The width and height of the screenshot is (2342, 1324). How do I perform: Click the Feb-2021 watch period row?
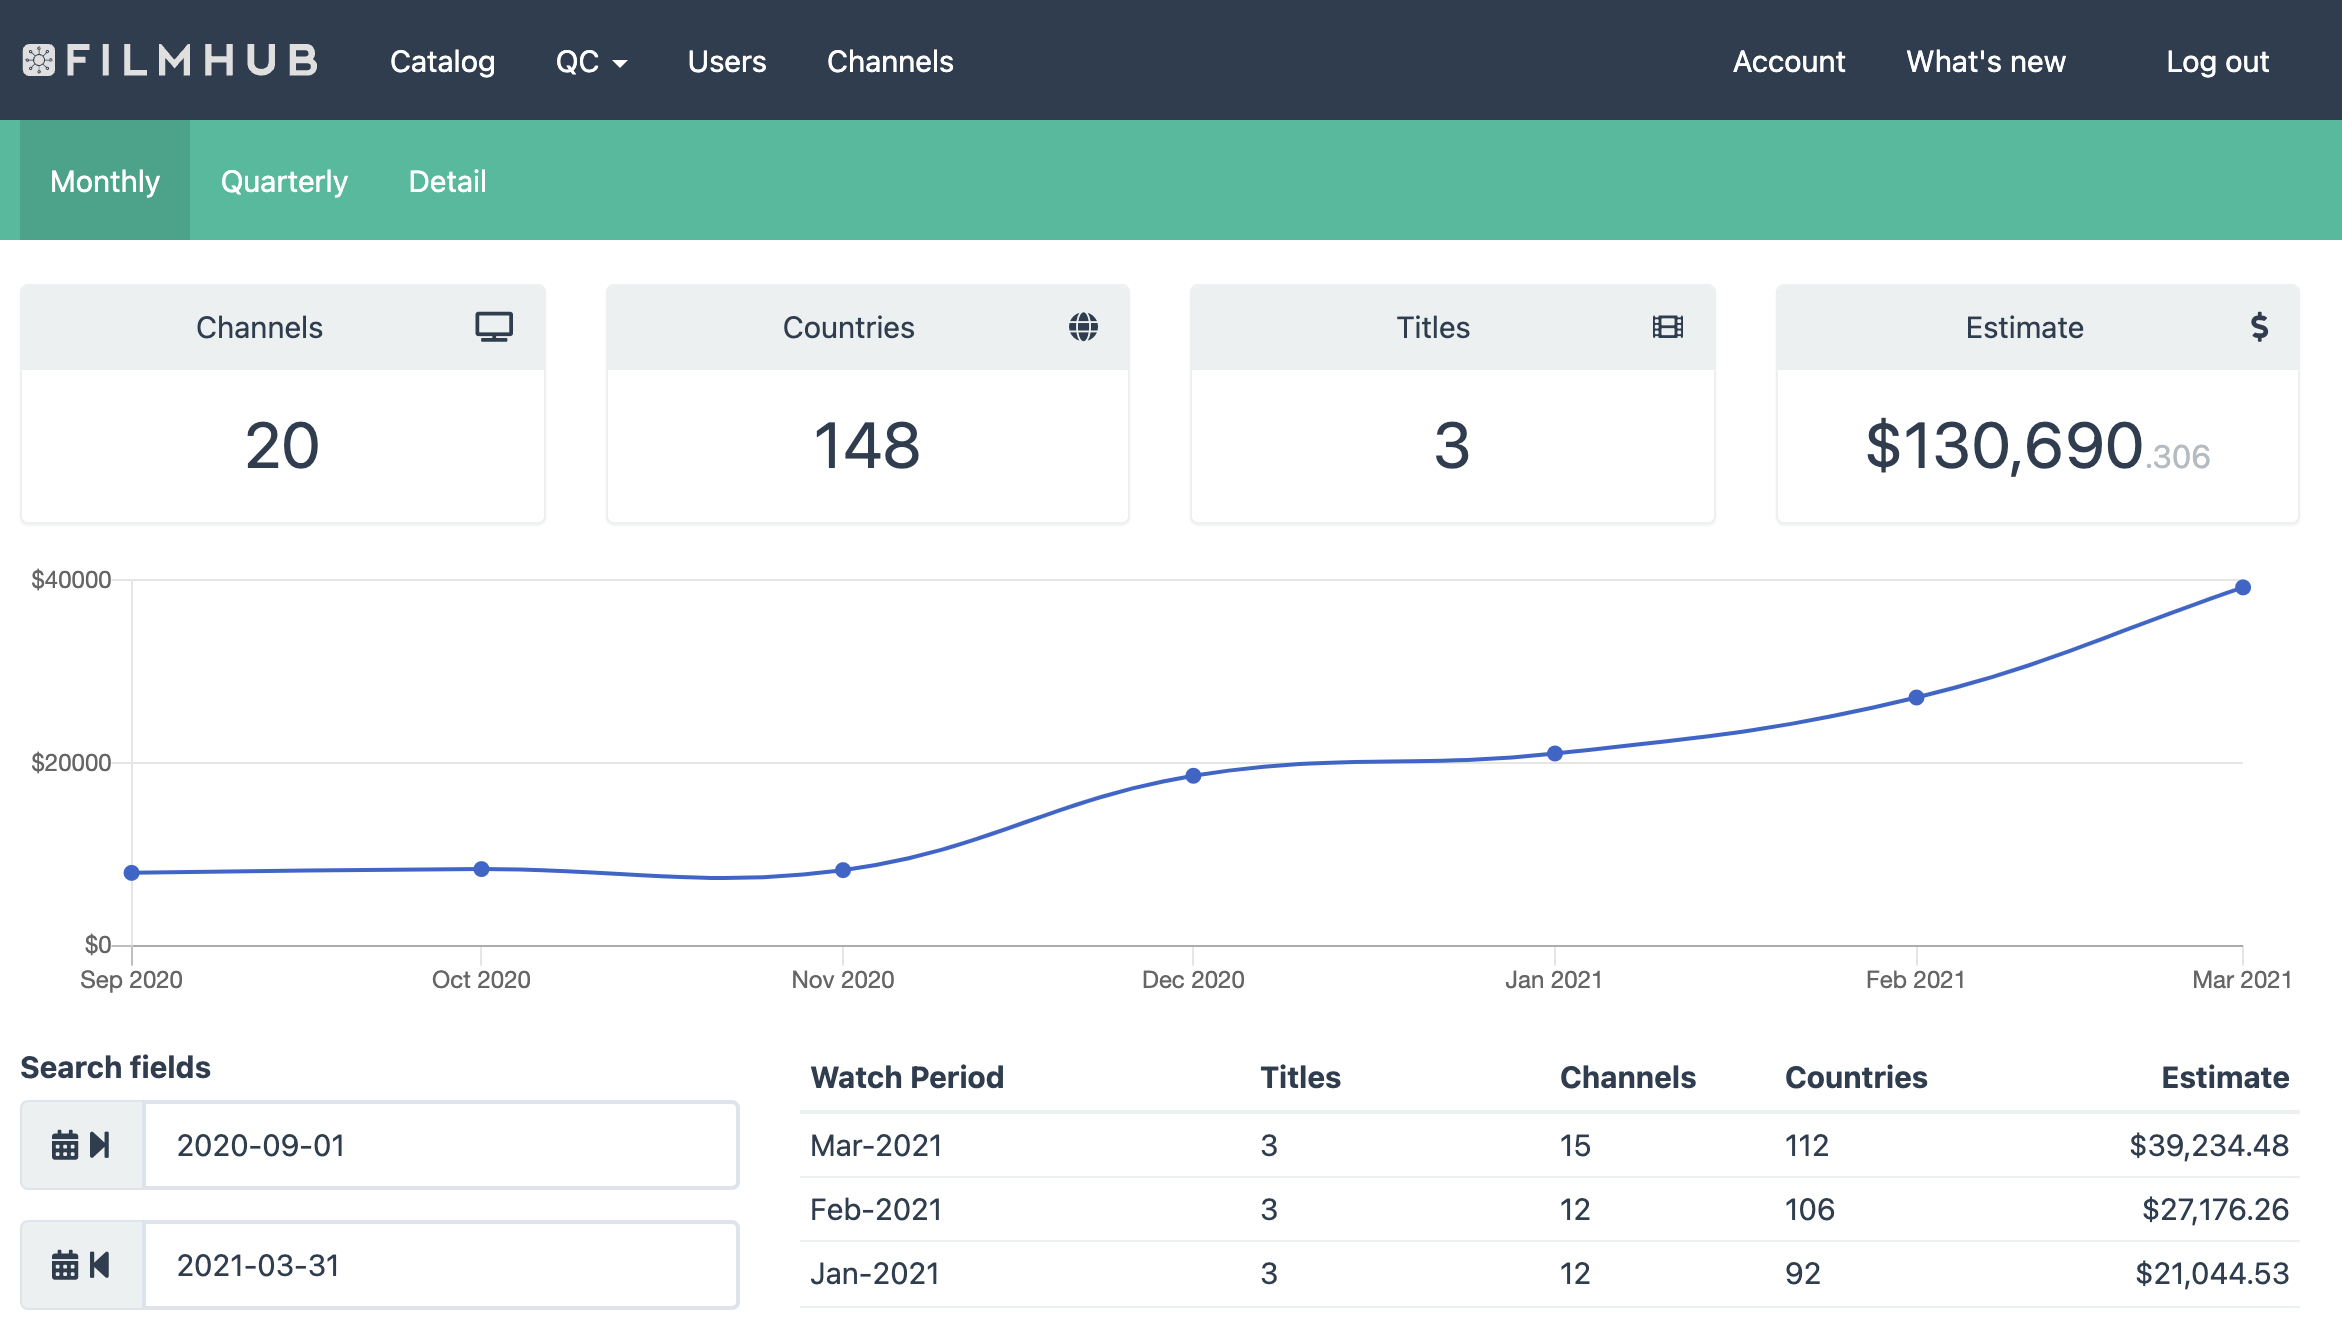(x=876, y=1210)
